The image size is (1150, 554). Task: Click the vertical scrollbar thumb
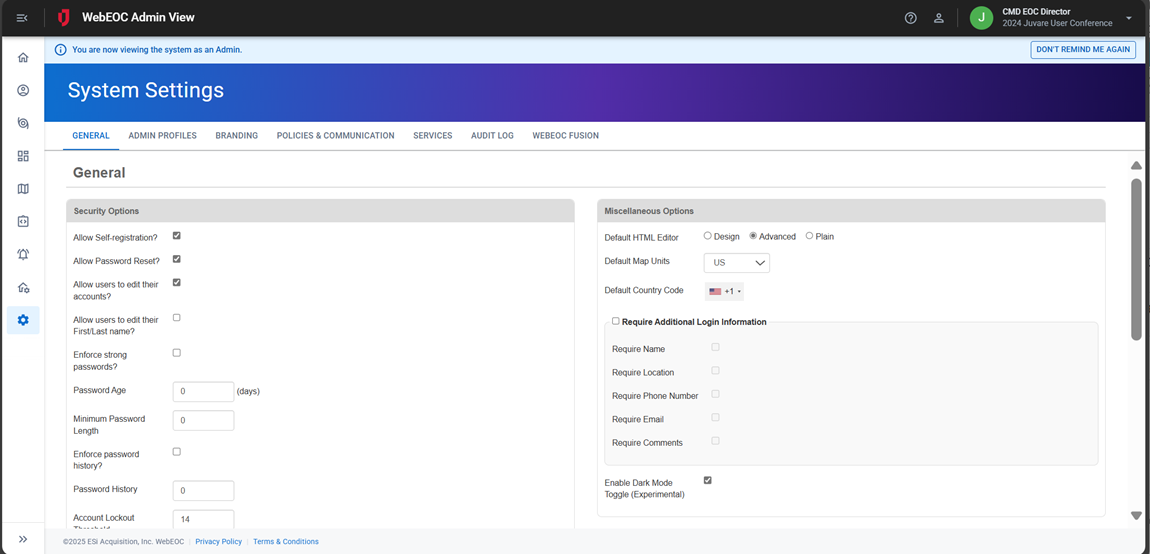tap(1136, 258)
